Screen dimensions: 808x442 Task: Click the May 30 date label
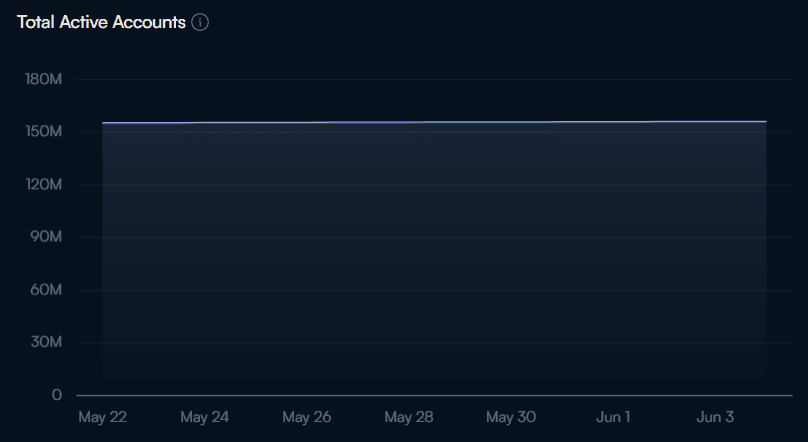[x=511, y=416]
